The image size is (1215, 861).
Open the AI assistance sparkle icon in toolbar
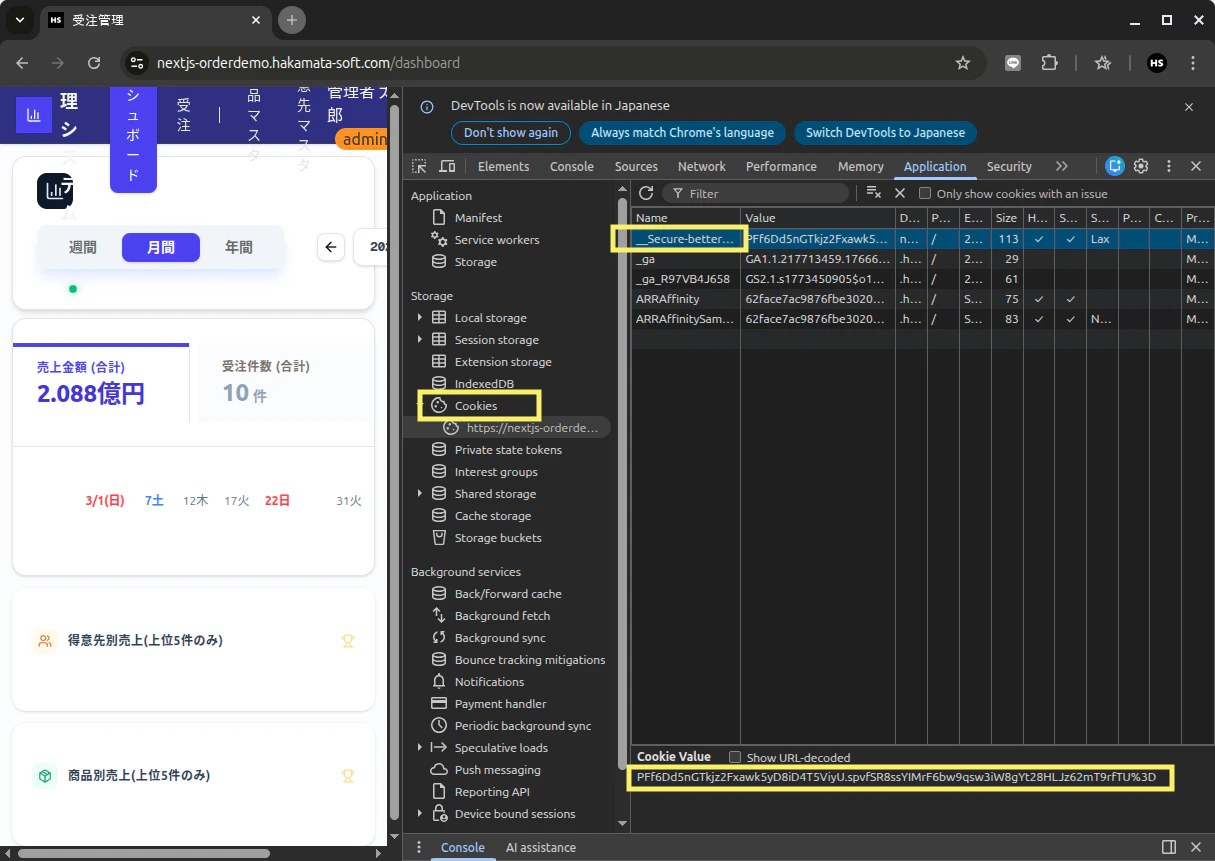click(1115, 166)
